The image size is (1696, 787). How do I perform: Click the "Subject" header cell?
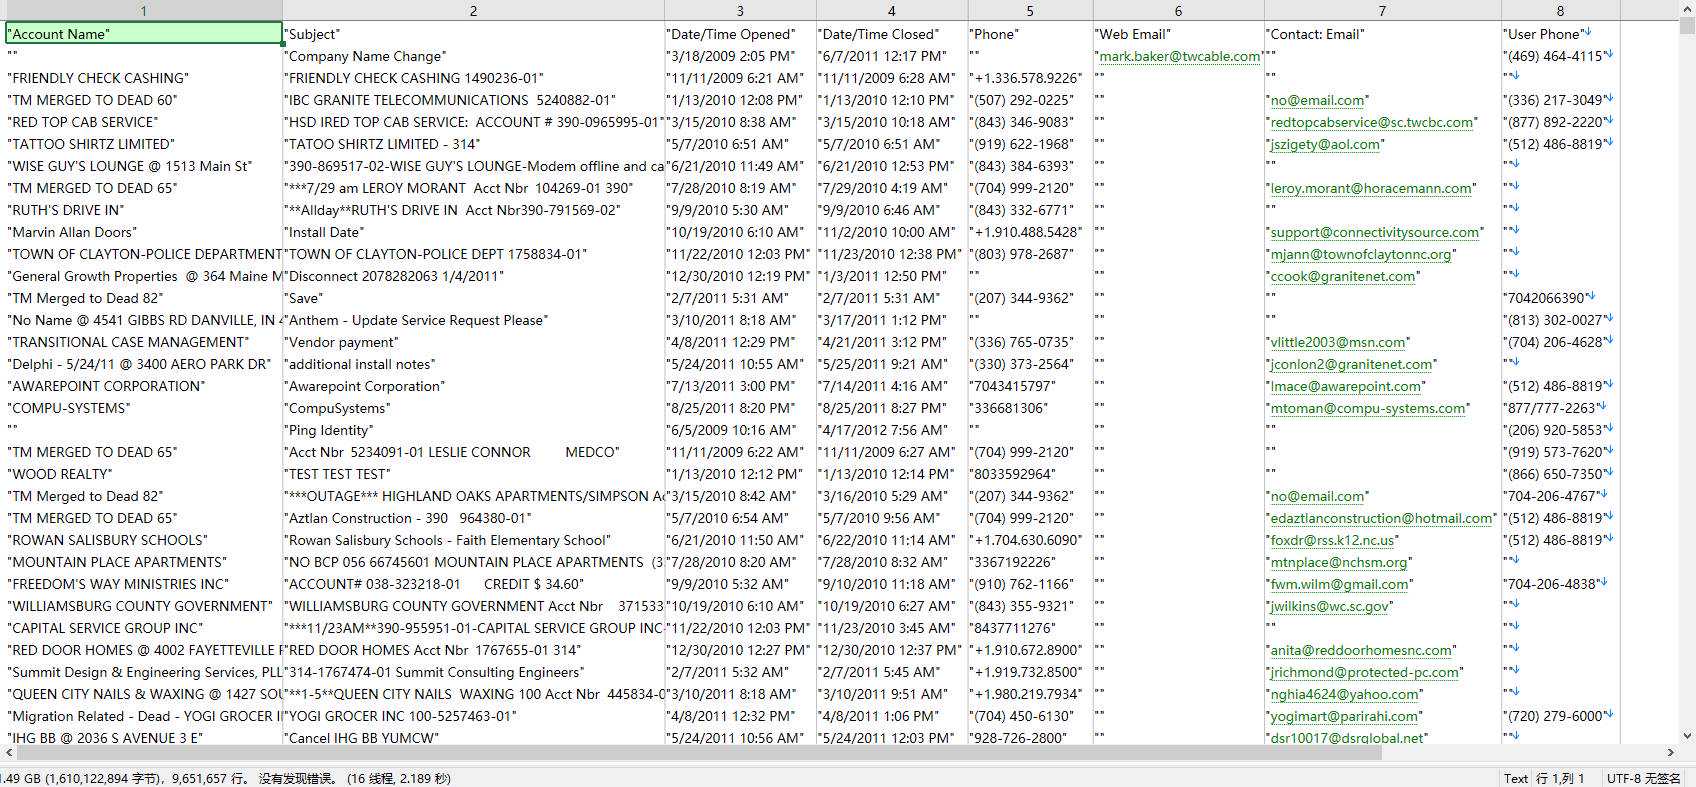pos(473,34)
